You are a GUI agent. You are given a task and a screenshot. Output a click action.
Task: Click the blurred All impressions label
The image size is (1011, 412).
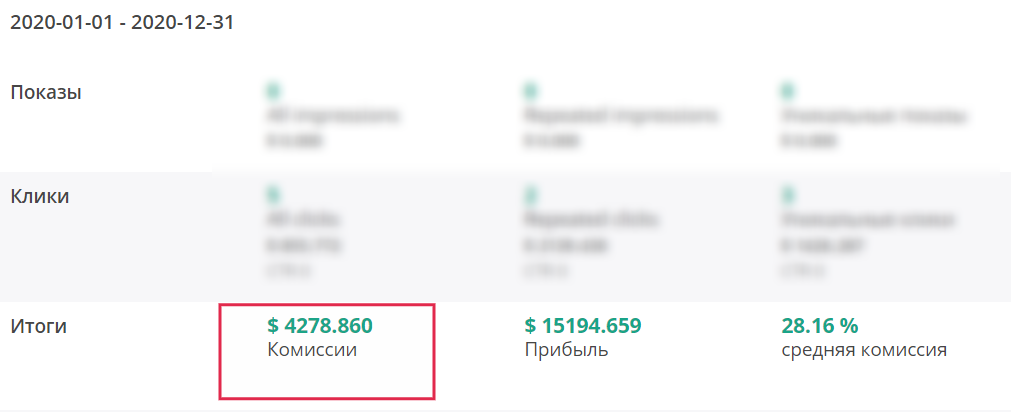[x=333, y=116]
